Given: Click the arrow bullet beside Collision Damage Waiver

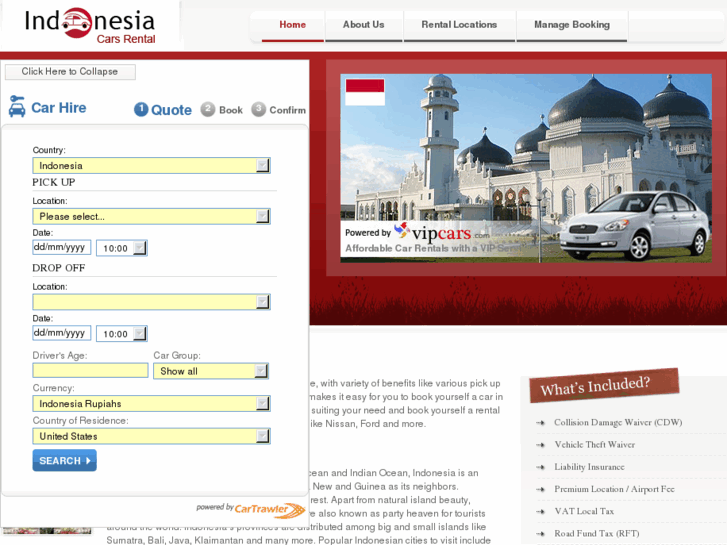Looking at the screenshot, I should (x=541, y=423).
